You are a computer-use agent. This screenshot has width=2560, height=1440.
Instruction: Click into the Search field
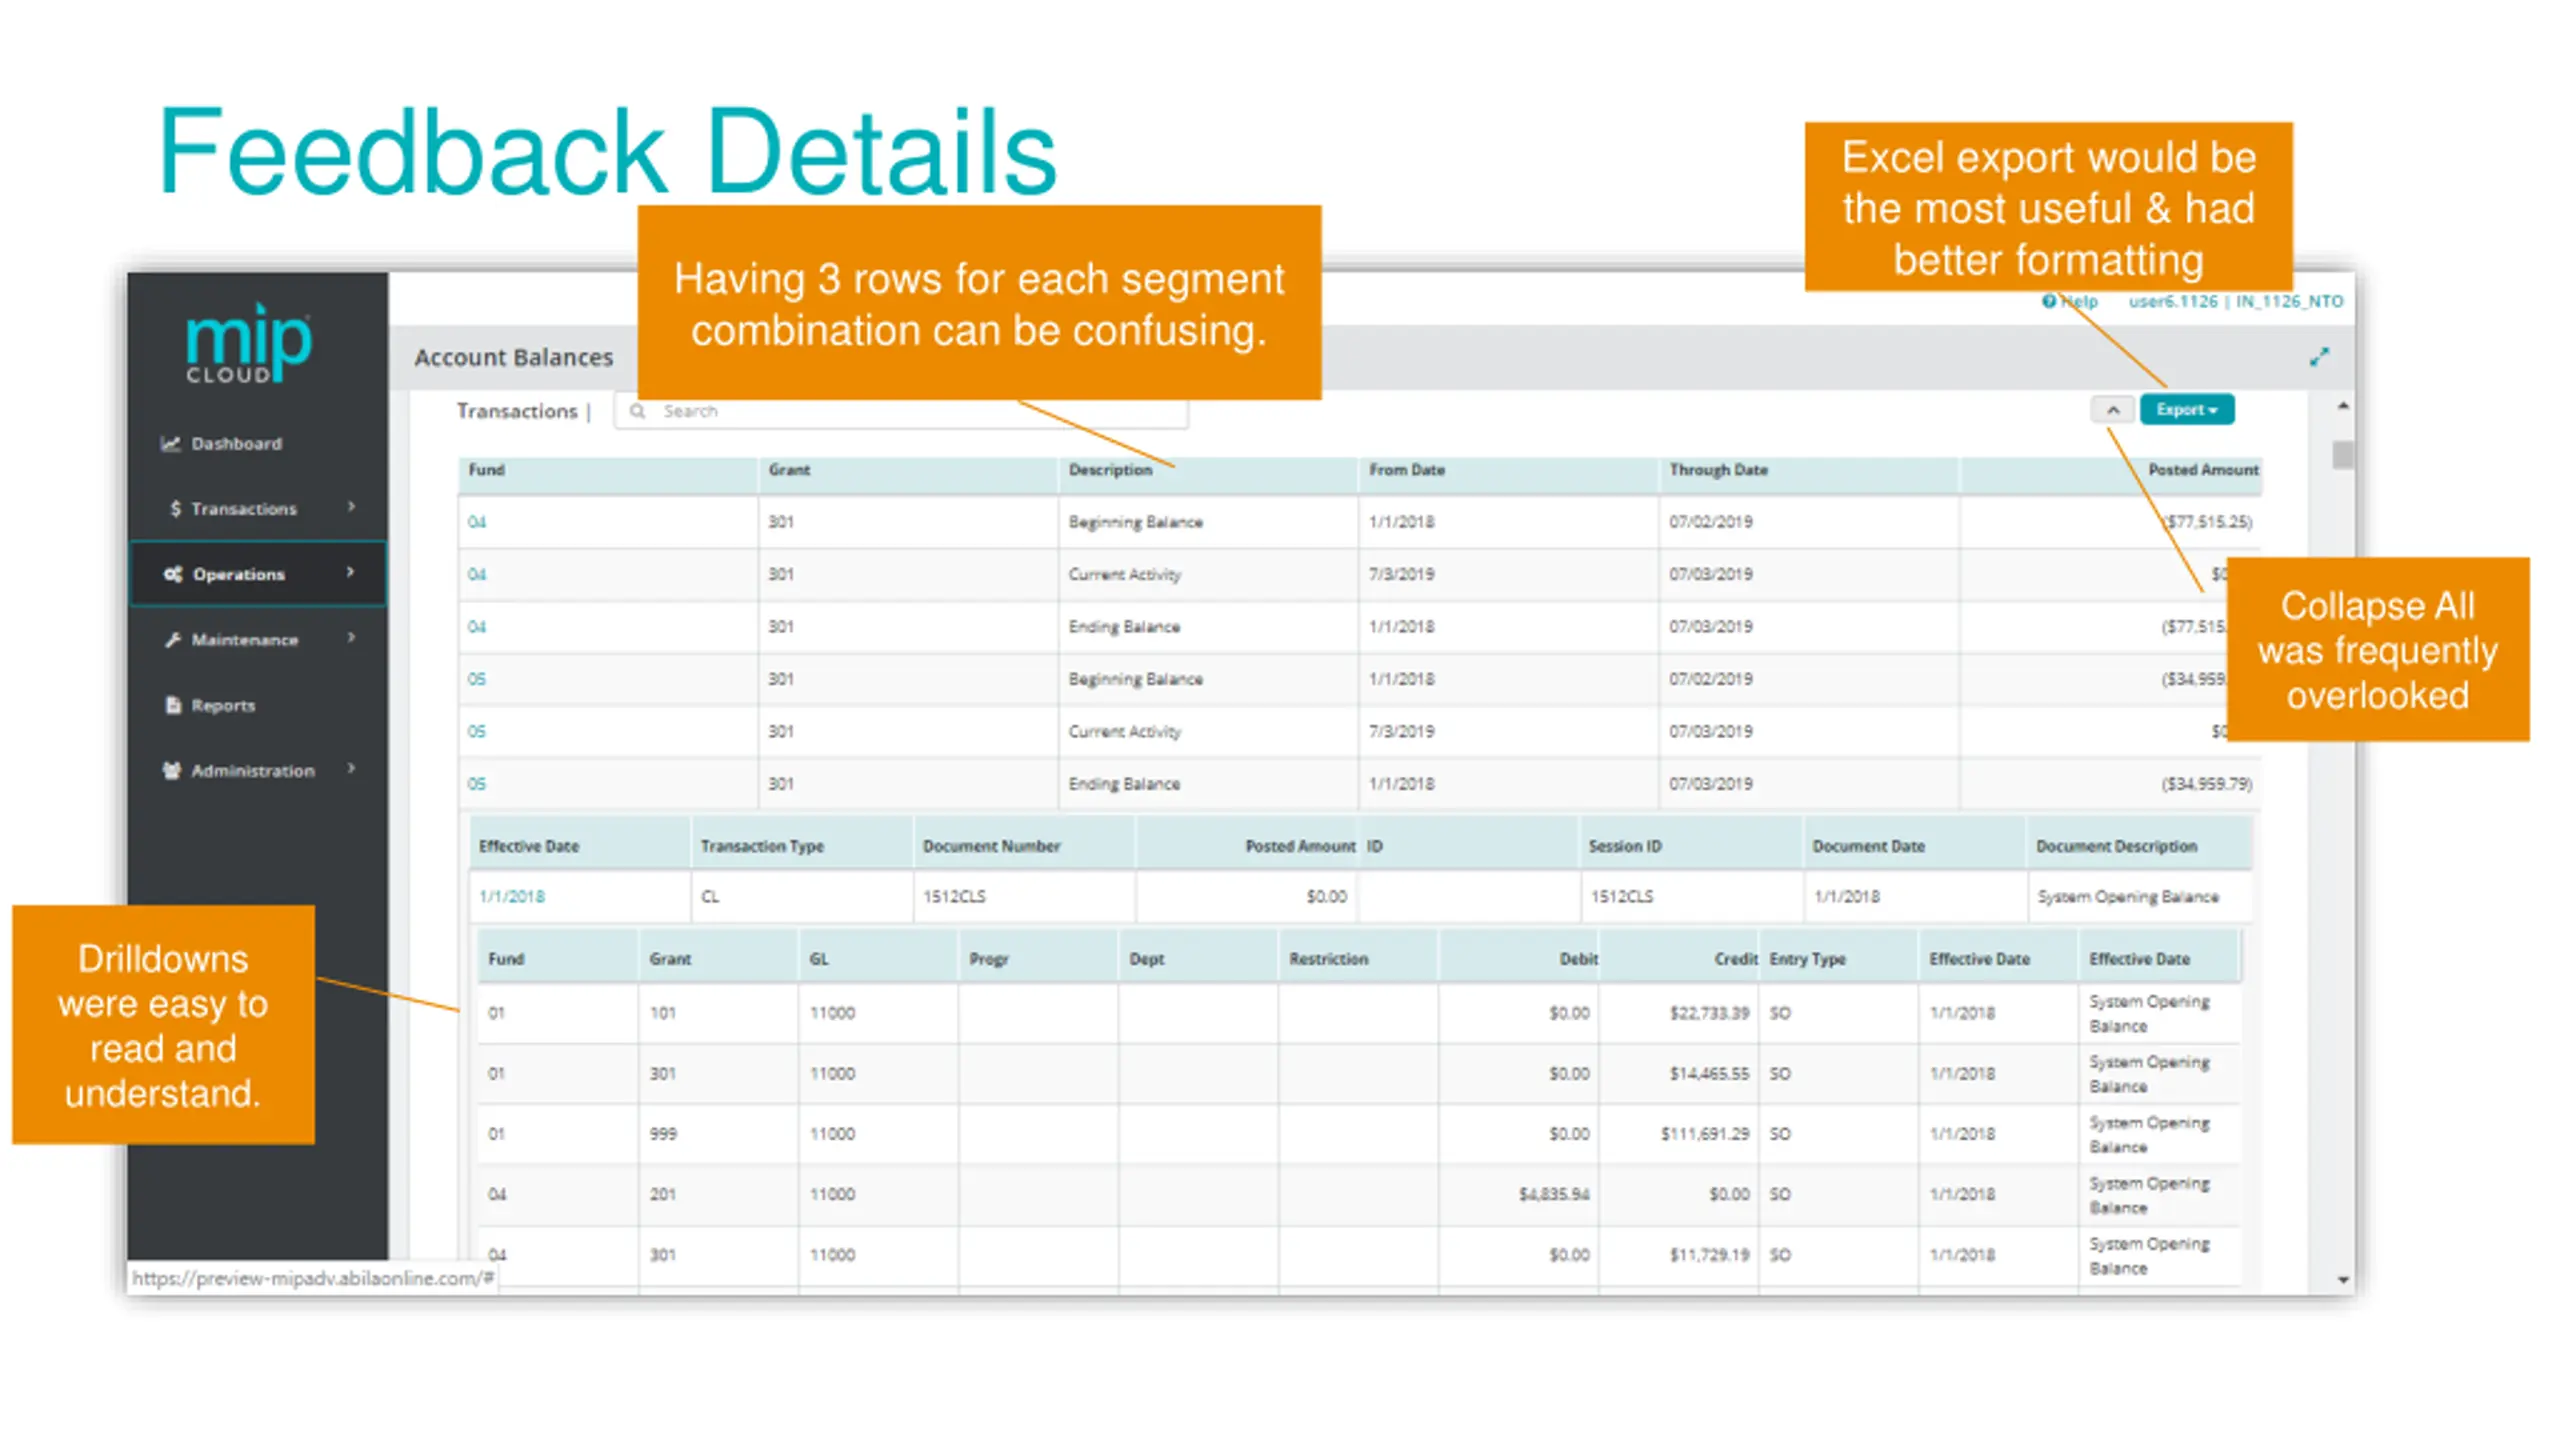click(900, 411)
